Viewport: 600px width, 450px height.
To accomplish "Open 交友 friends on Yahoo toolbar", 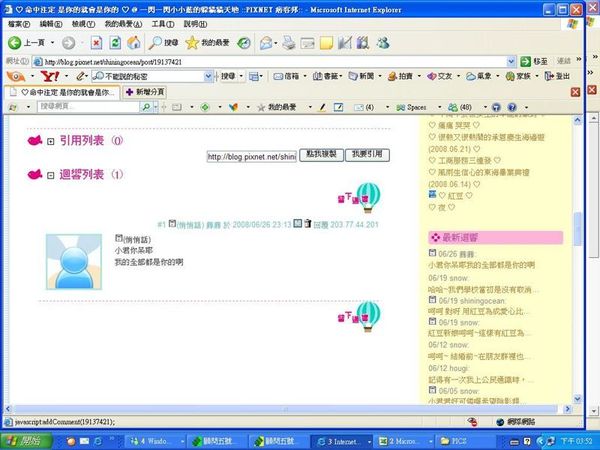I will 439,76.
